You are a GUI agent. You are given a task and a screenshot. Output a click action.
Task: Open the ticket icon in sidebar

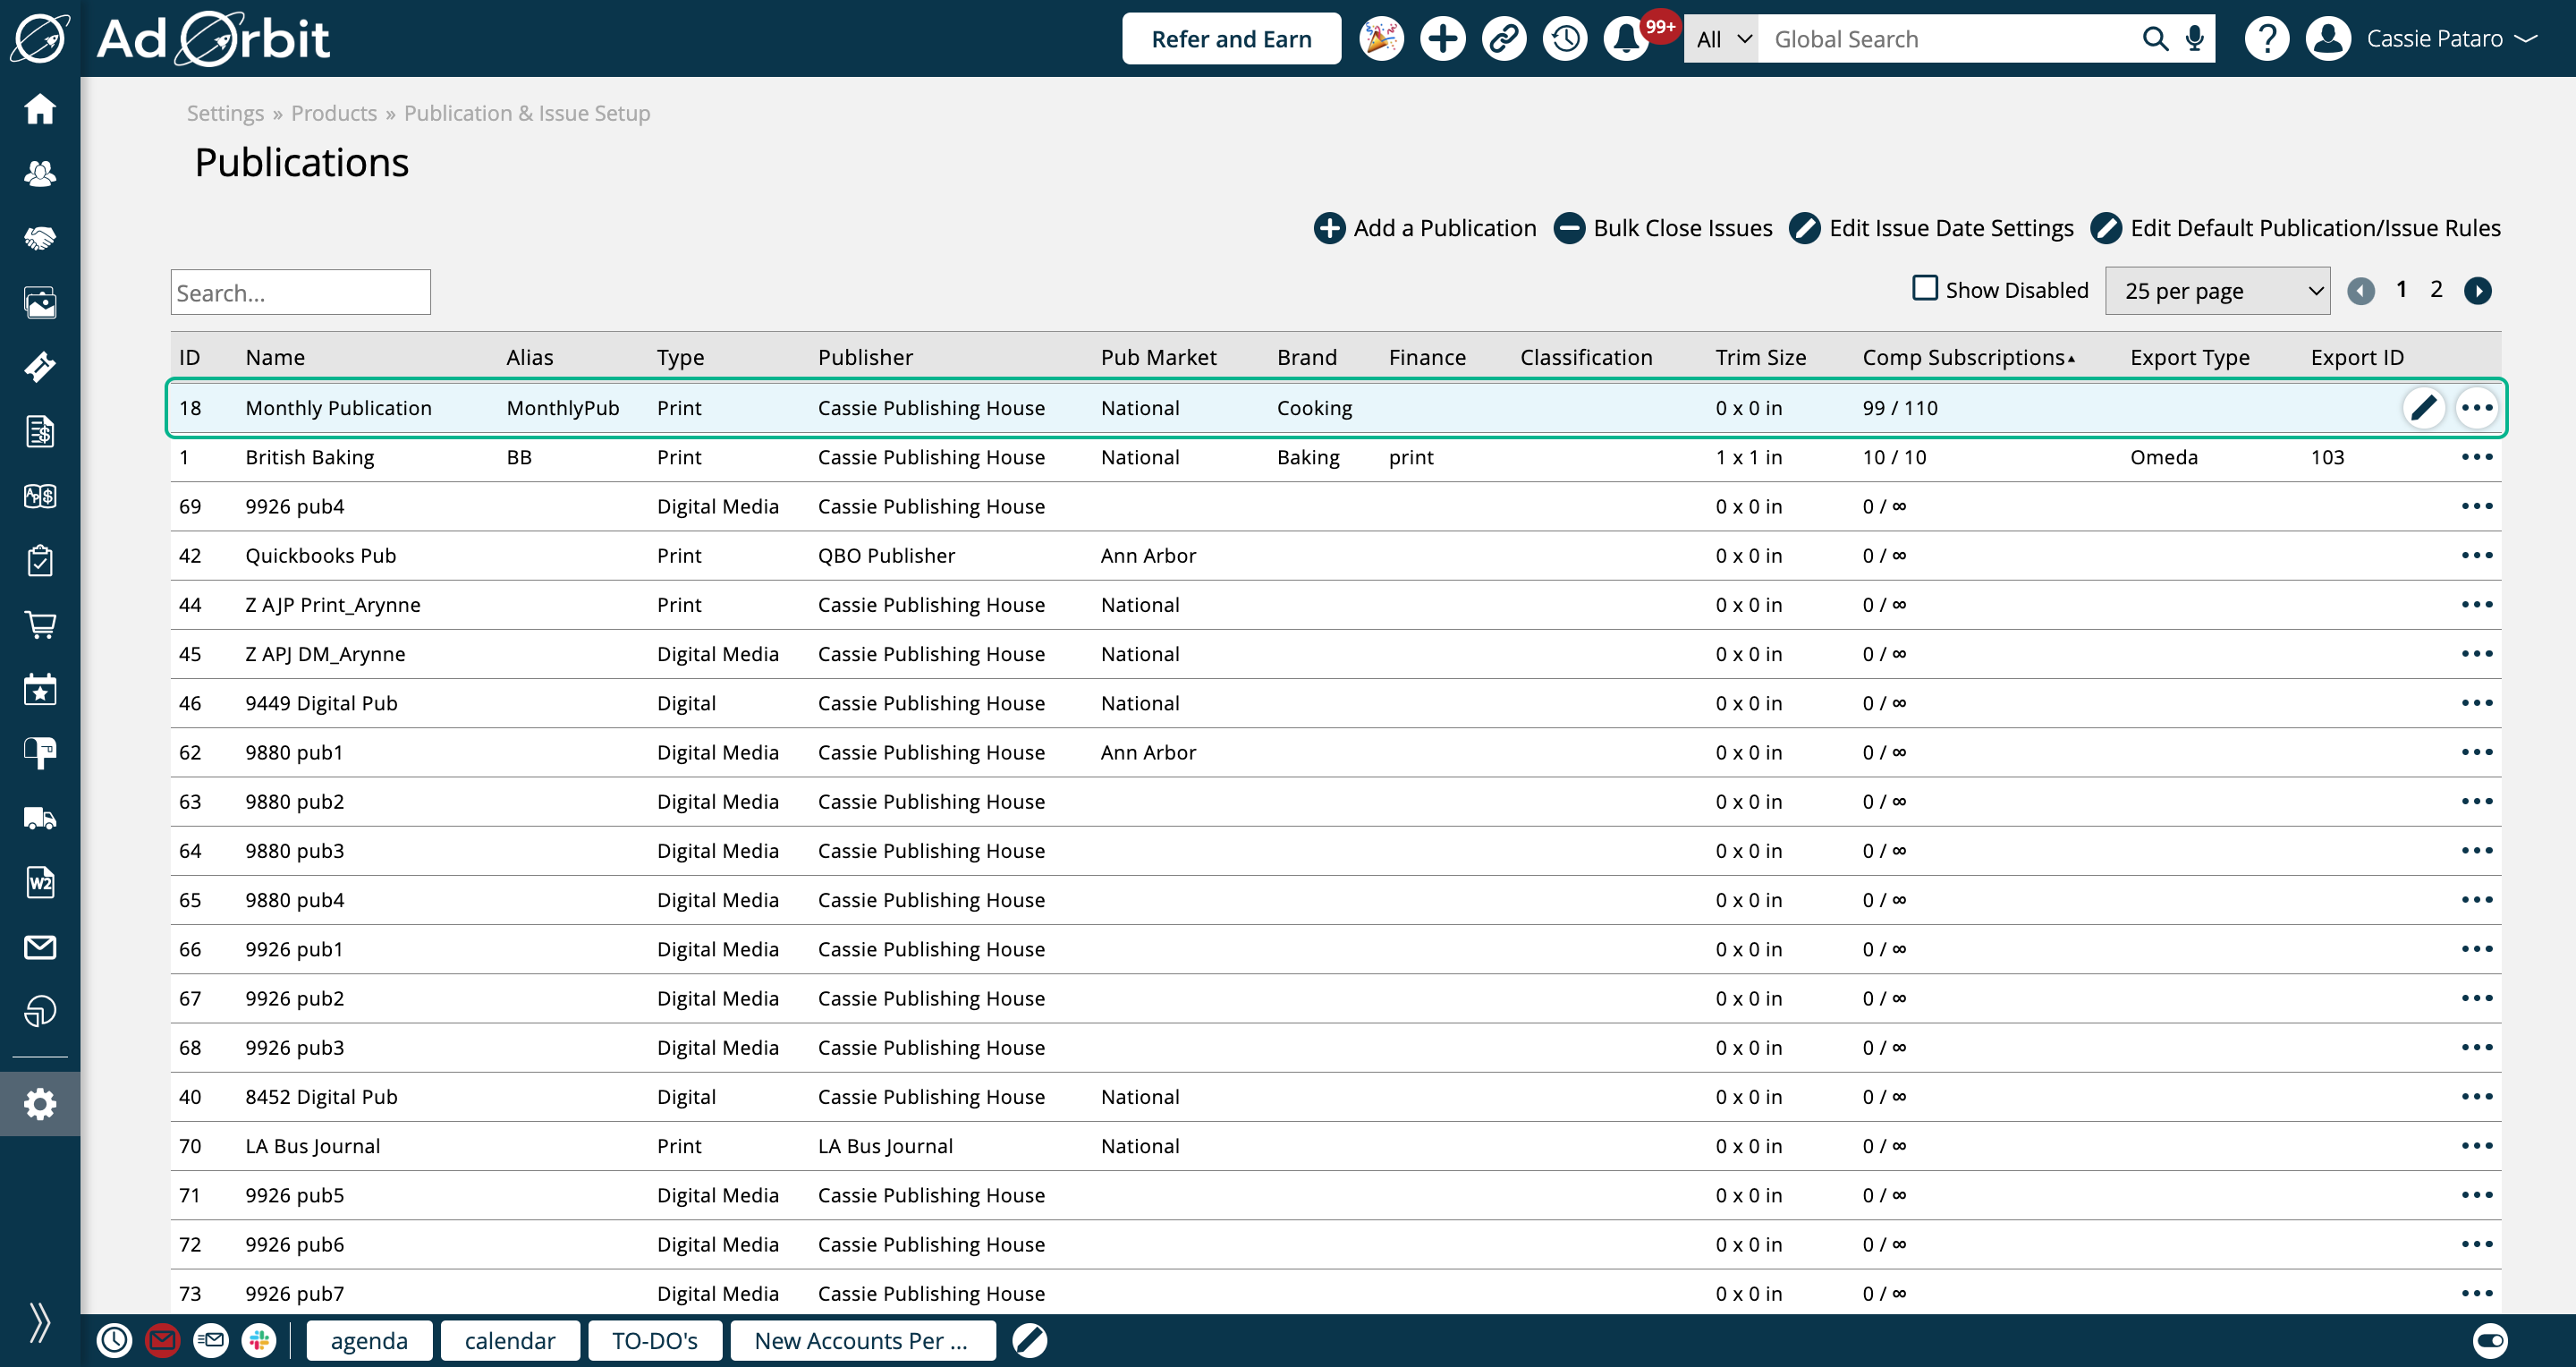pos(40,367)
